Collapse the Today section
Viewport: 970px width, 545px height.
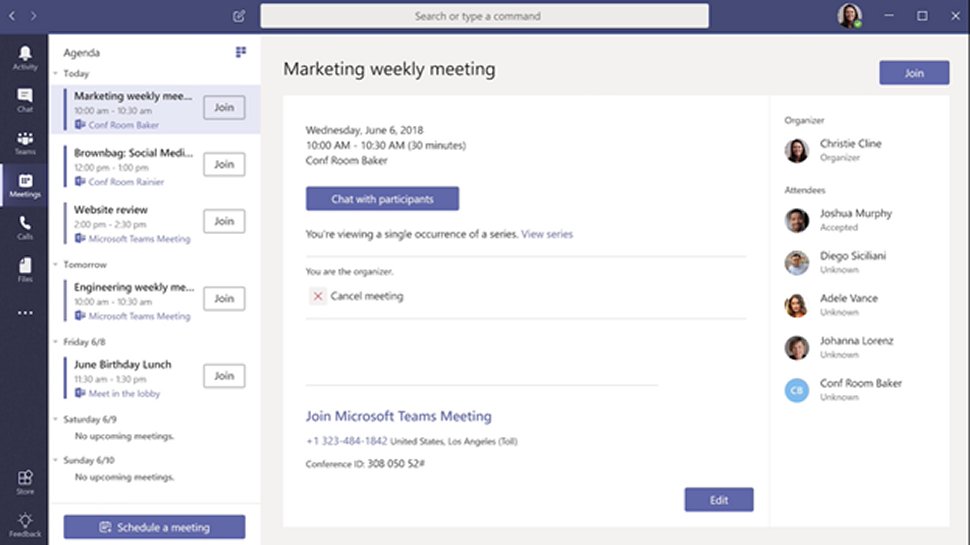coord(56,74)
